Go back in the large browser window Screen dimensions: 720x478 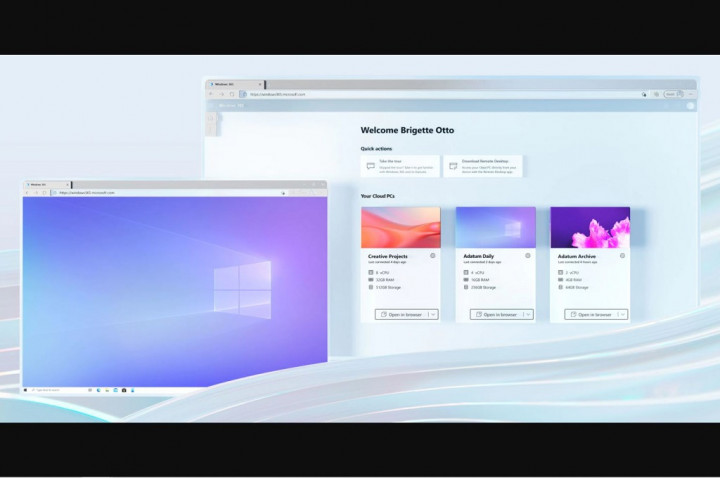211,94
